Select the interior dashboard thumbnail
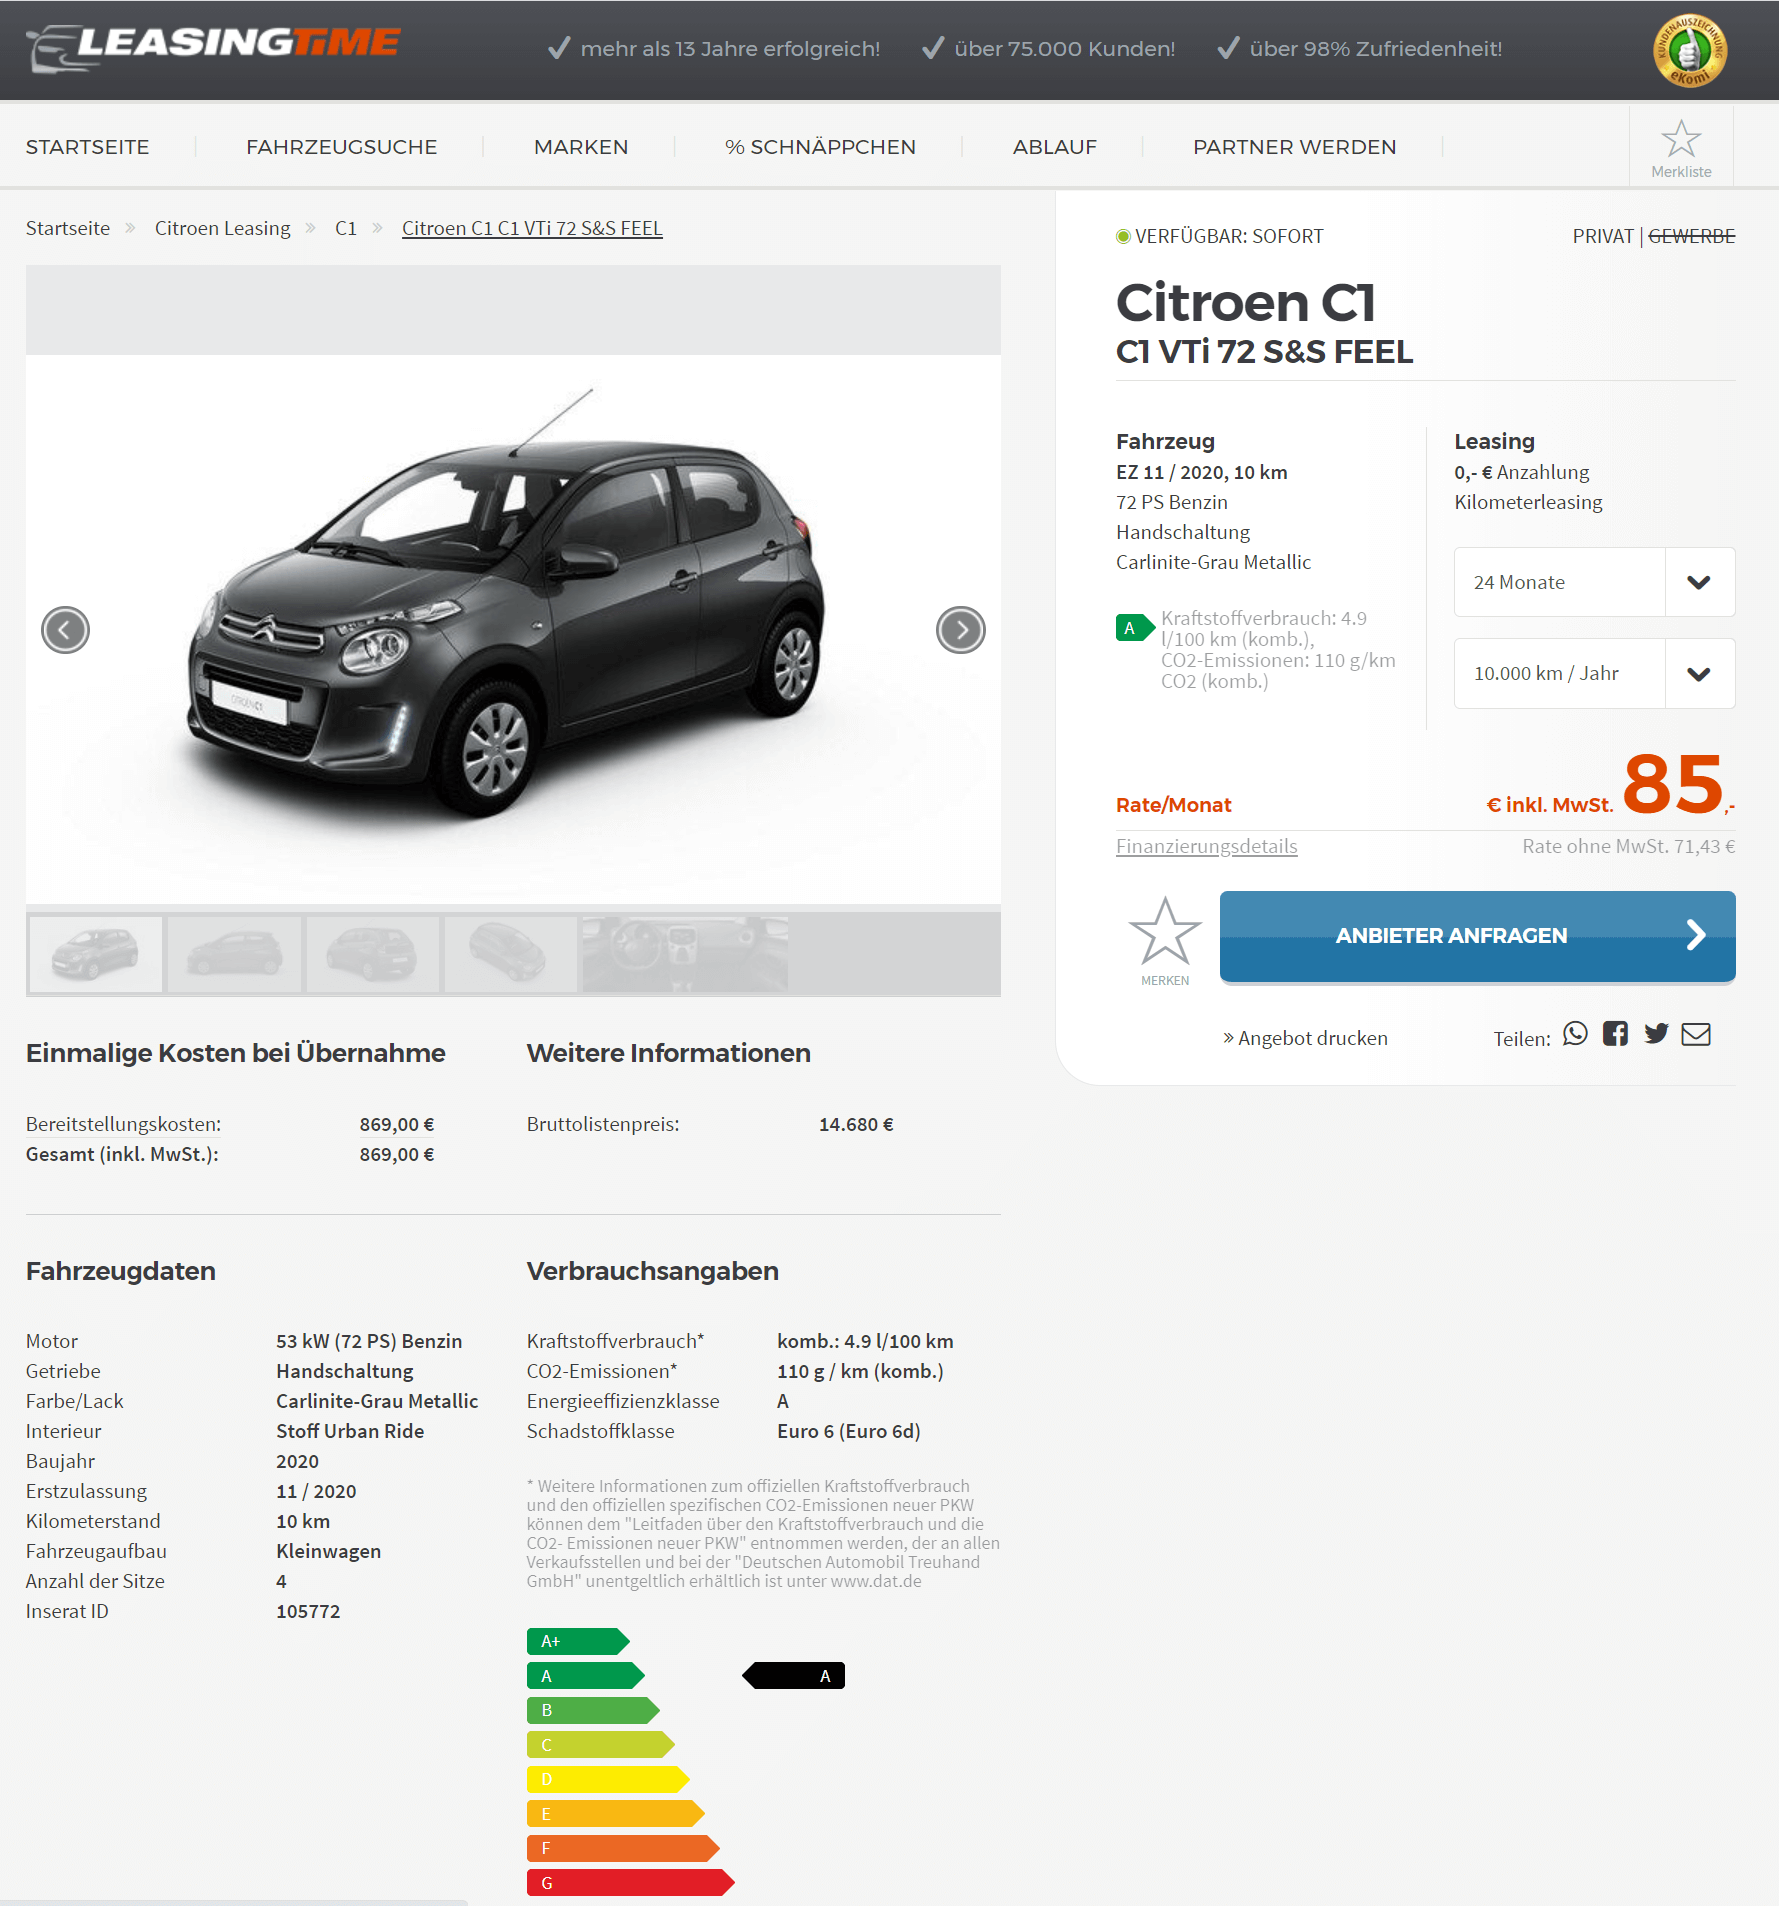1779x1906 pixels. 685,954
